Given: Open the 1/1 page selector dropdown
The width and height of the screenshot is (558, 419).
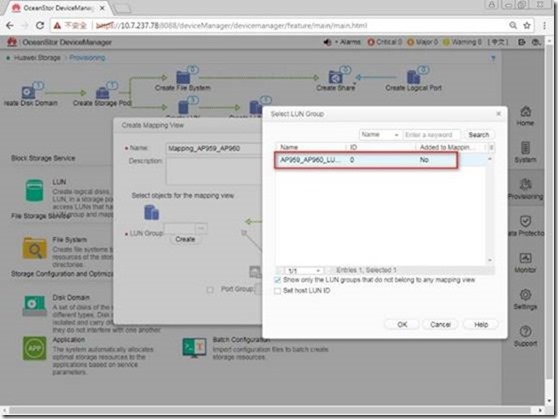Looking at the screenshot, I should tap(304, 271).
